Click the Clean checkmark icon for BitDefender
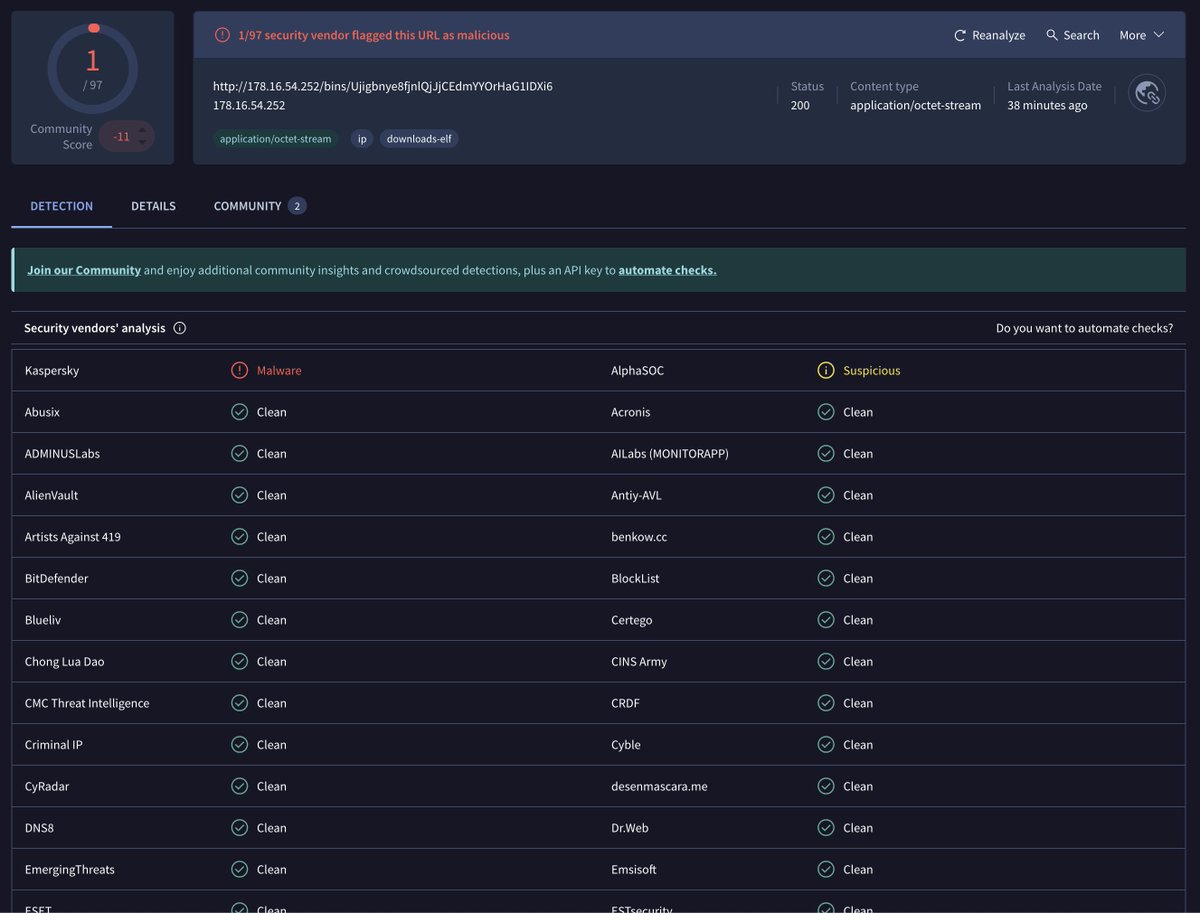1200x913 pixels. pyautogui.click(x=239, y=578)
